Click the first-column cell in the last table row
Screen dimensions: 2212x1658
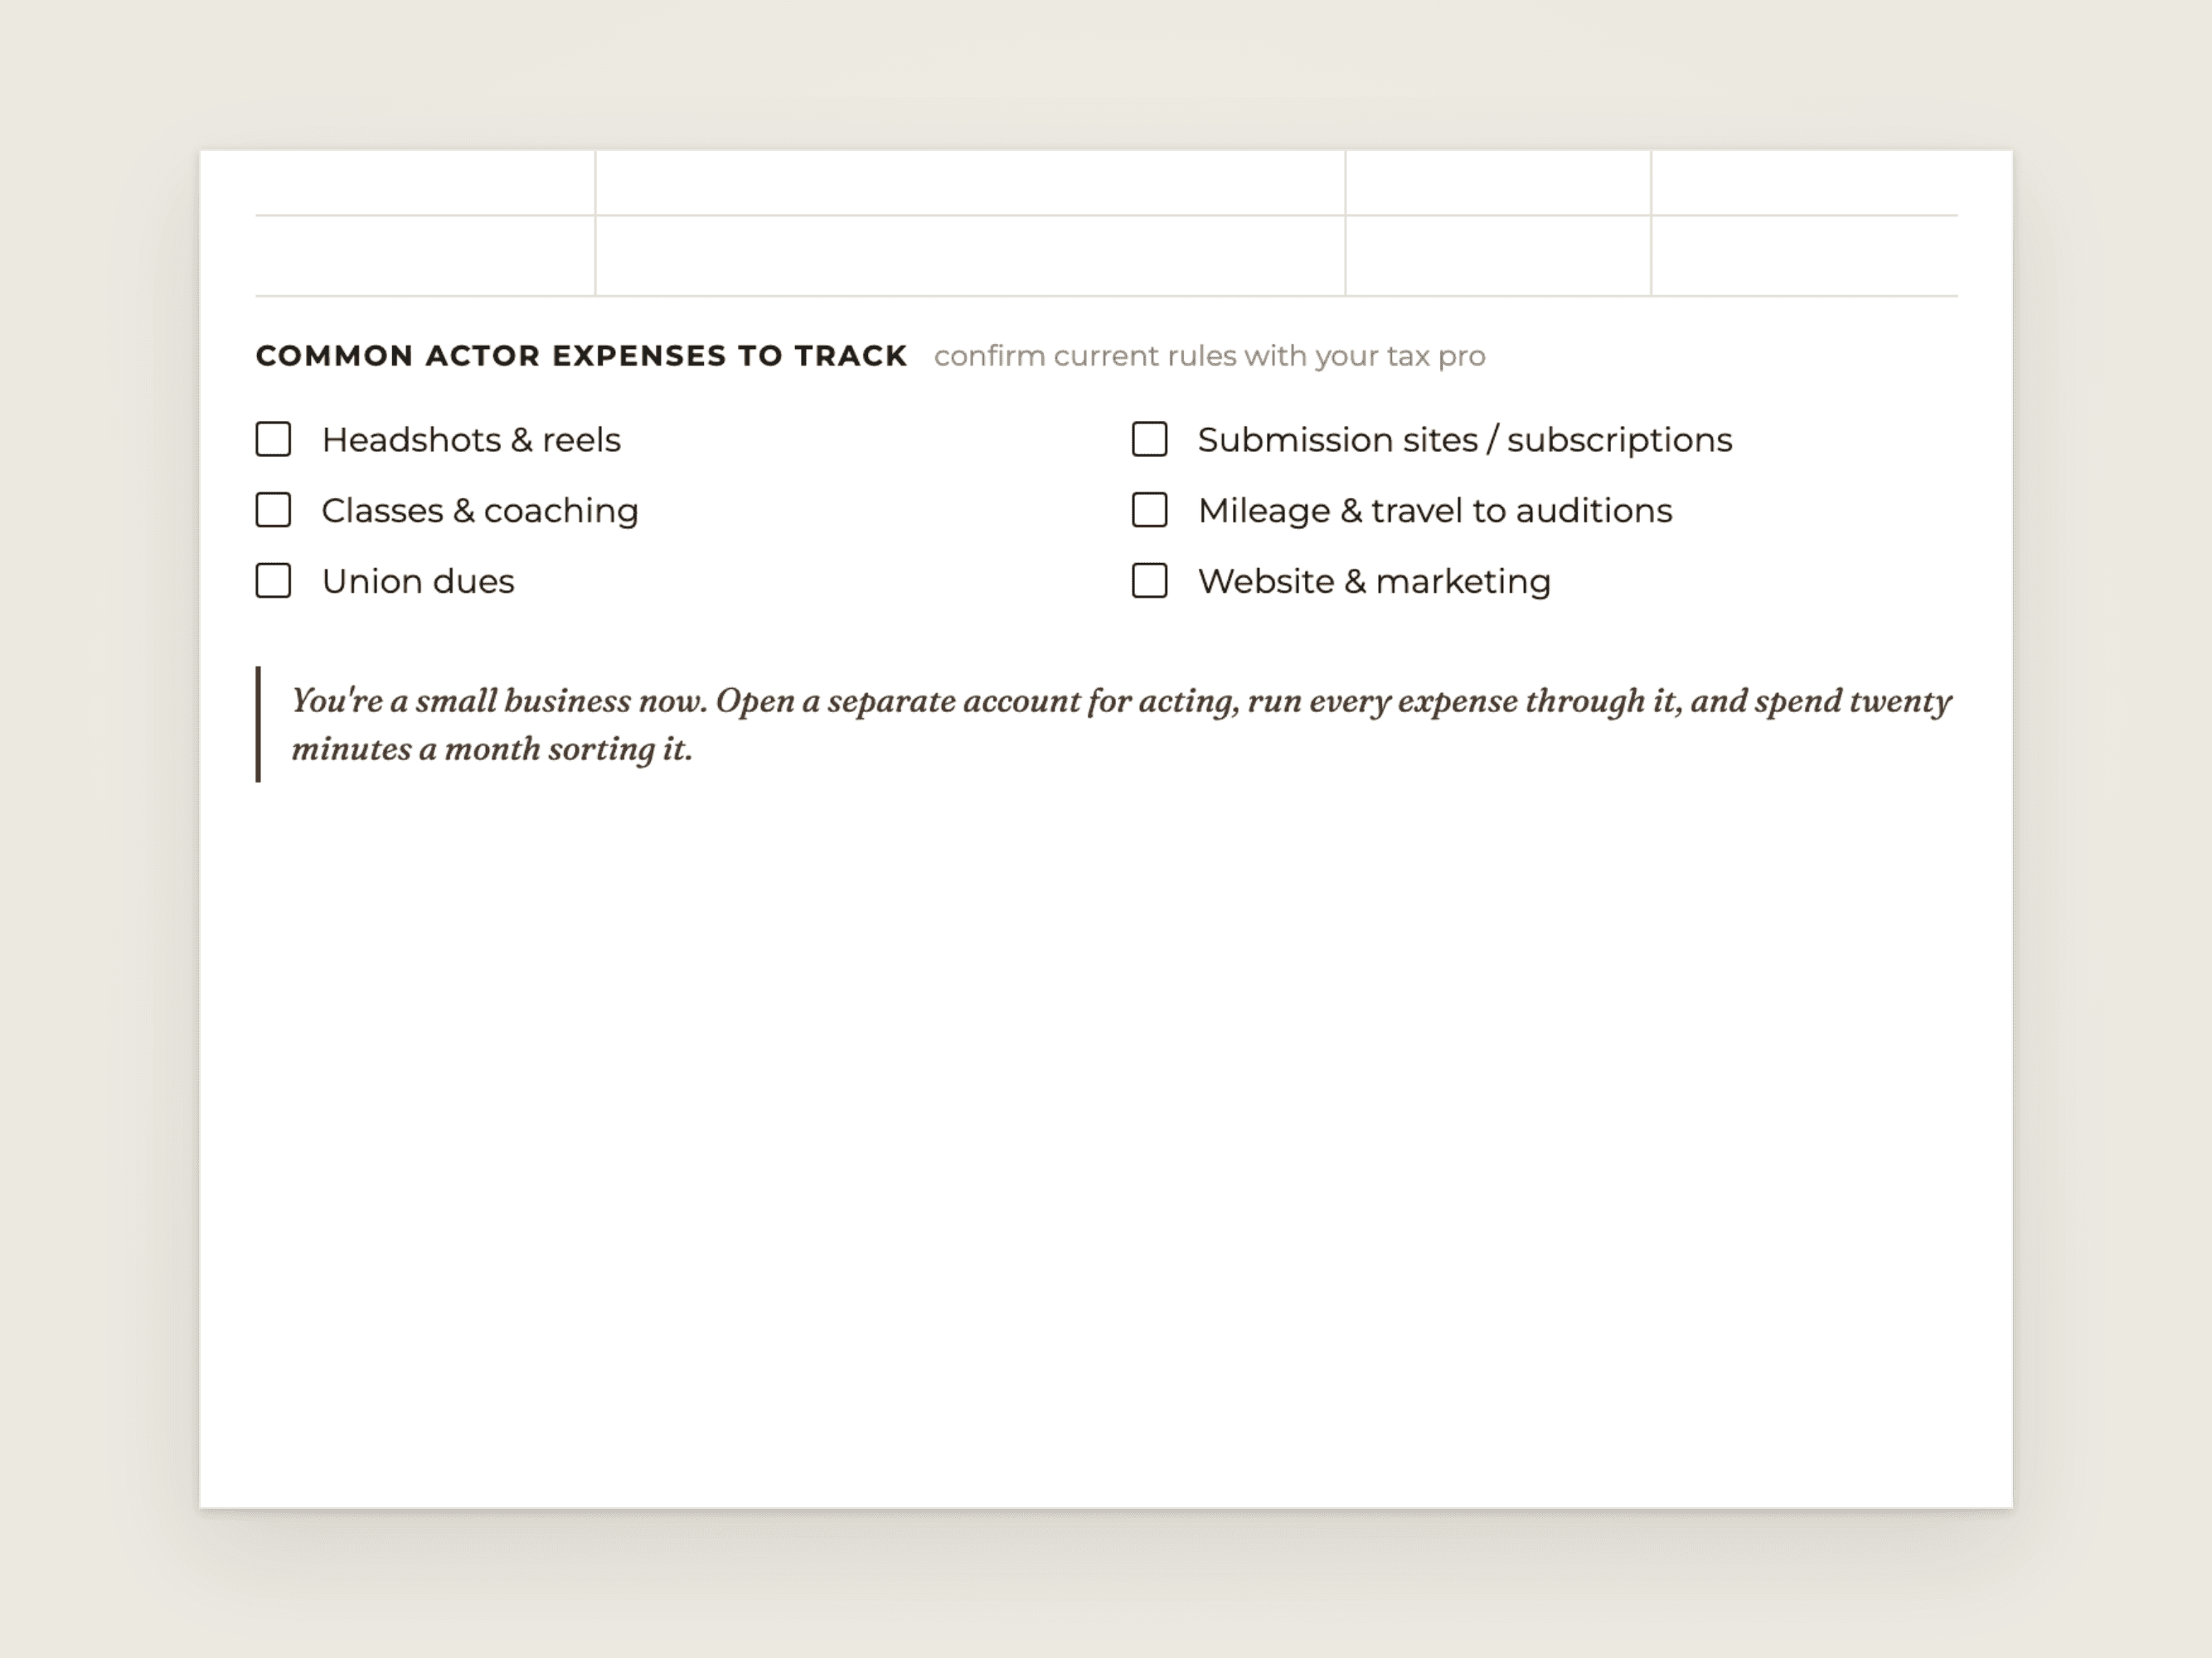pyautogui.click(x=425, y=256)
